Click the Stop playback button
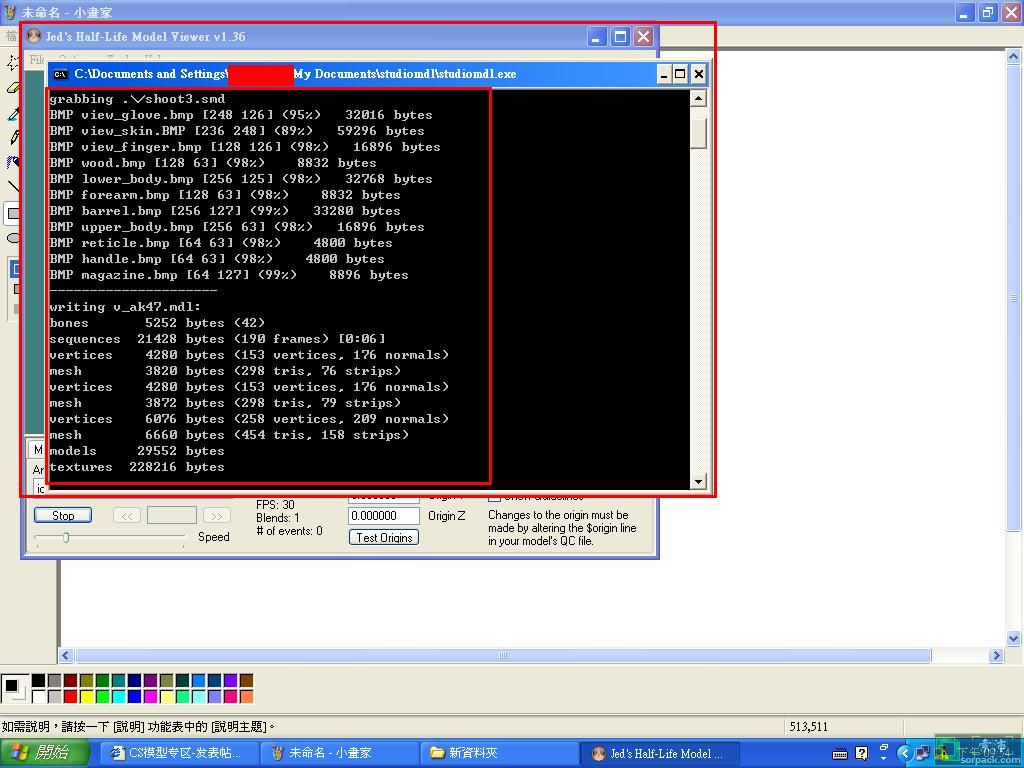This screenshot has width=1024, height=768. (63, 515)
